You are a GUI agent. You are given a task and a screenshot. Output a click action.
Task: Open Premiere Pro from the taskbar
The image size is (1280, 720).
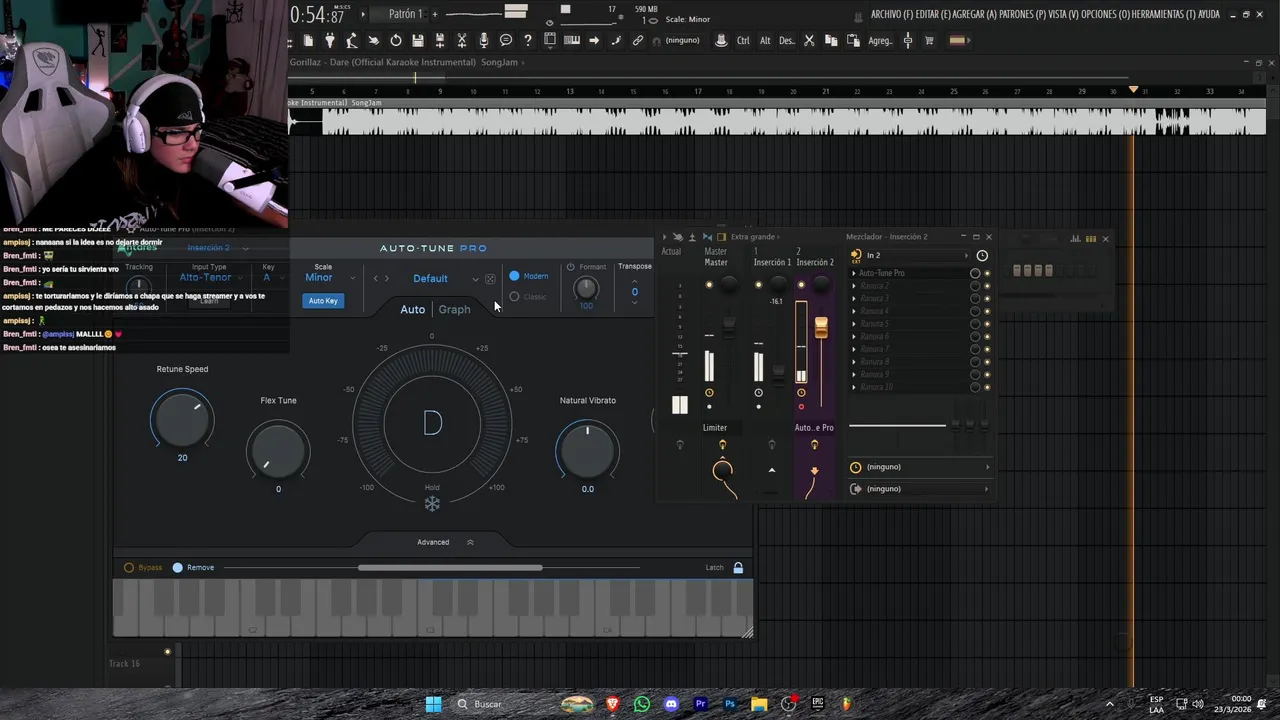(x=700, y=704)
